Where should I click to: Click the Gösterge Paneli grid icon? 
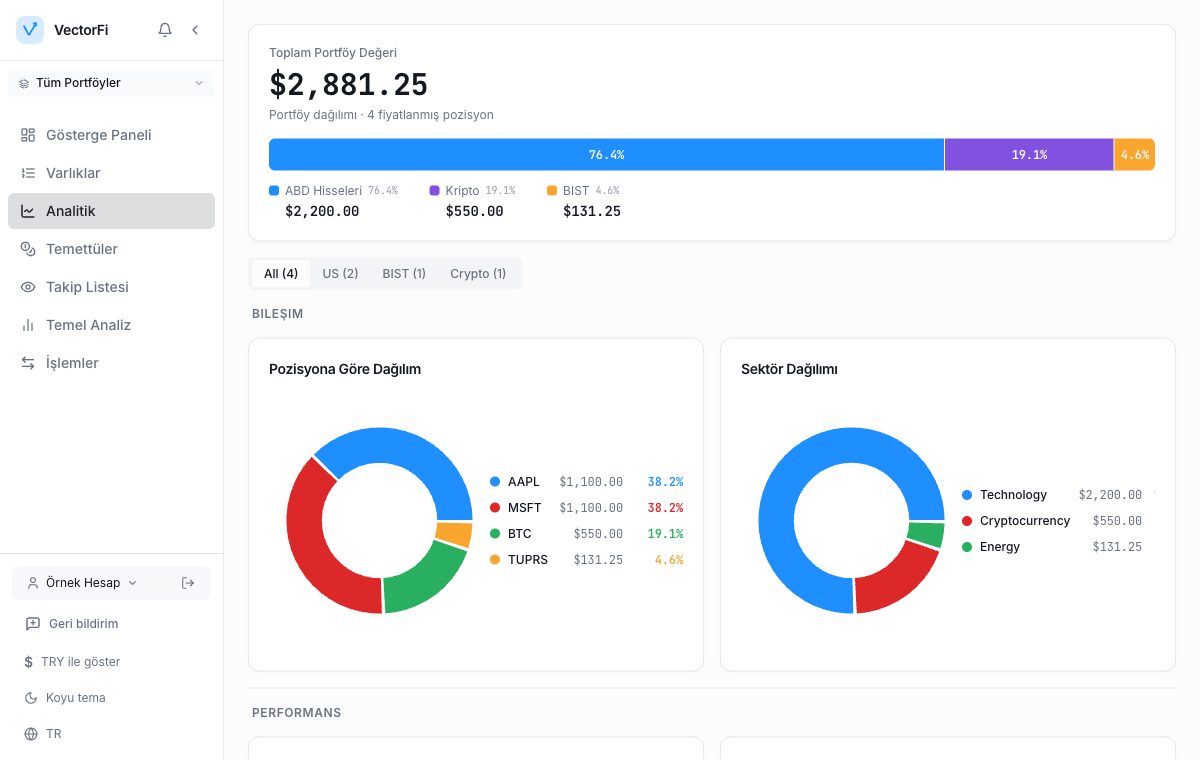(28, 135)
